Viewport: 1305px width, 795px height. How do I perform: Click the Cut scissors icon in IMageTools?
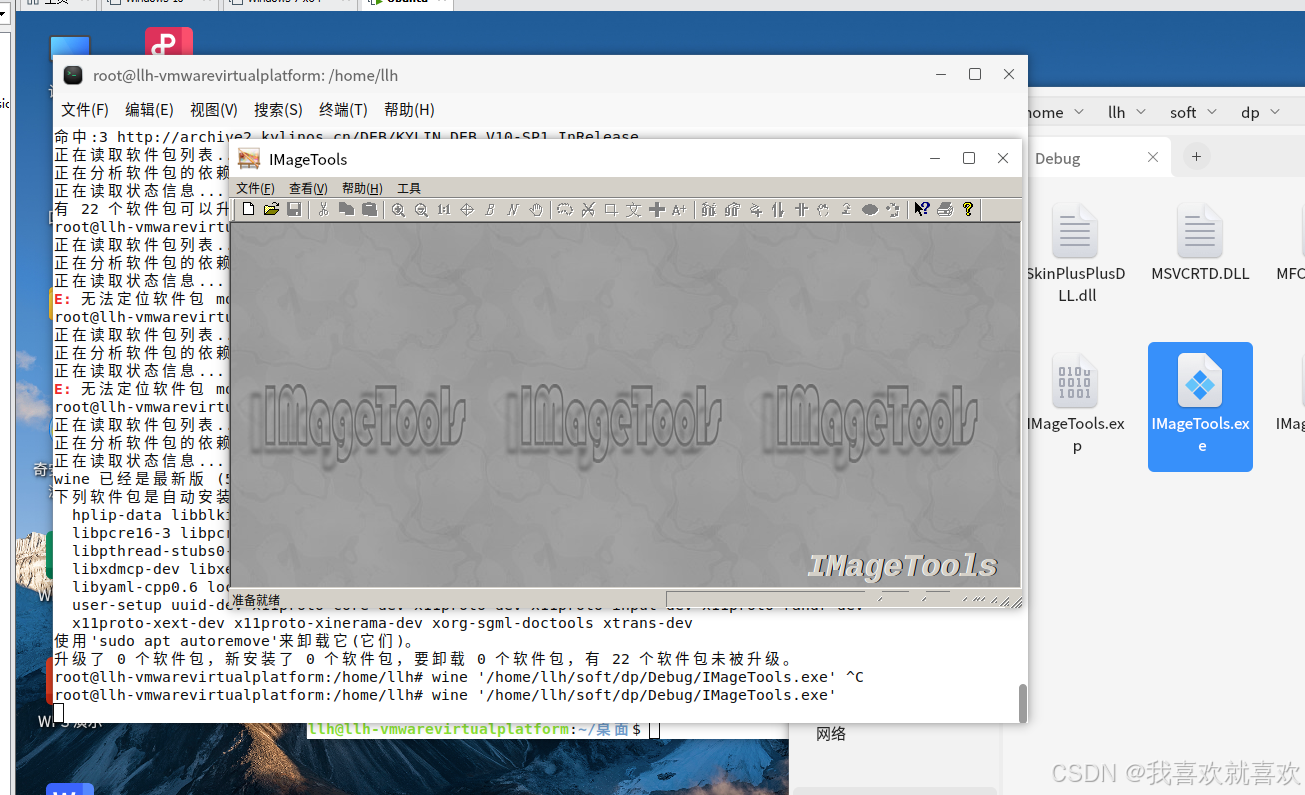tap(323, 209)
